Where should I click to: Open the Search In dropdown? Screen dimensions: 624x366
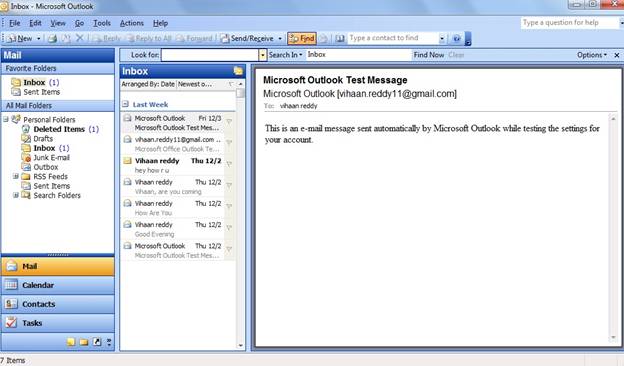pyautogui.click(x=285, y=55)
